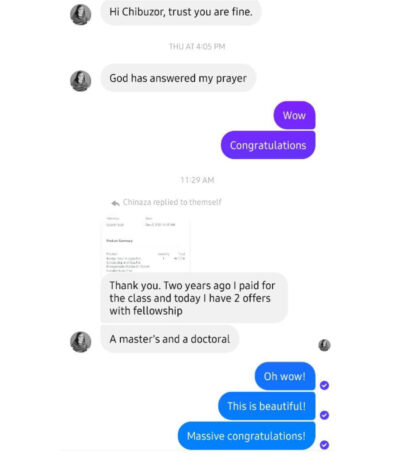The height and width of the screenshot is (455, 413).
Task: Select the blue "This is beautiful!" bubble
Action: [x=267, y=406]
